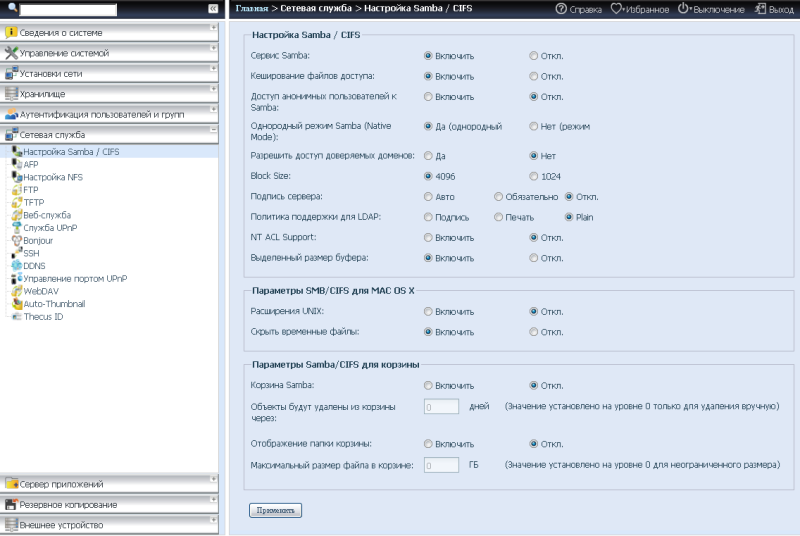The width and height of the screenshot is (800, 536).
Task: Expand the Резервное копирование section
Action: tap(214, 499)
